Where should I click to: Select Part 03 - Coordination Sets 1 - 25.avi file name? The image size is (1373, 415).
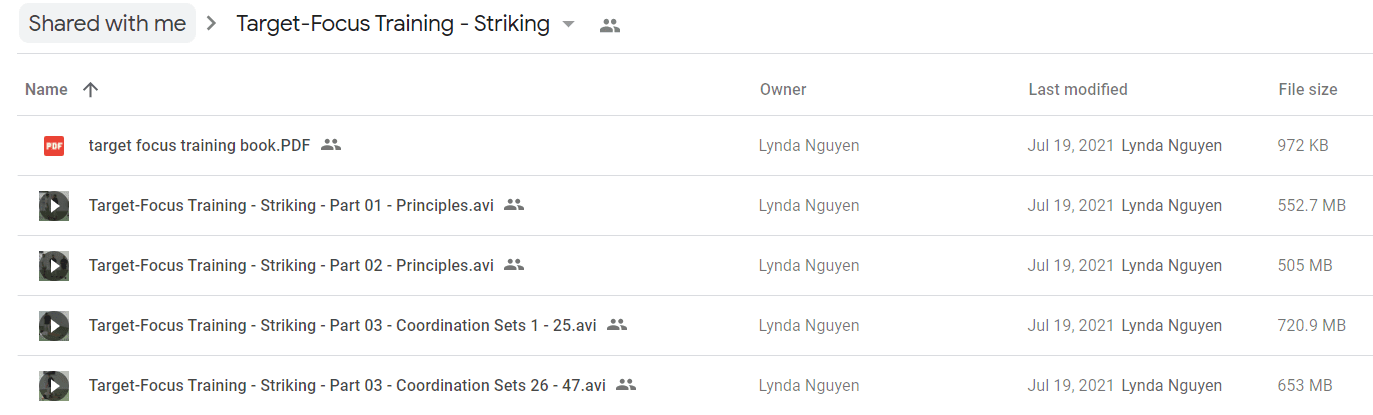(343, 326)
